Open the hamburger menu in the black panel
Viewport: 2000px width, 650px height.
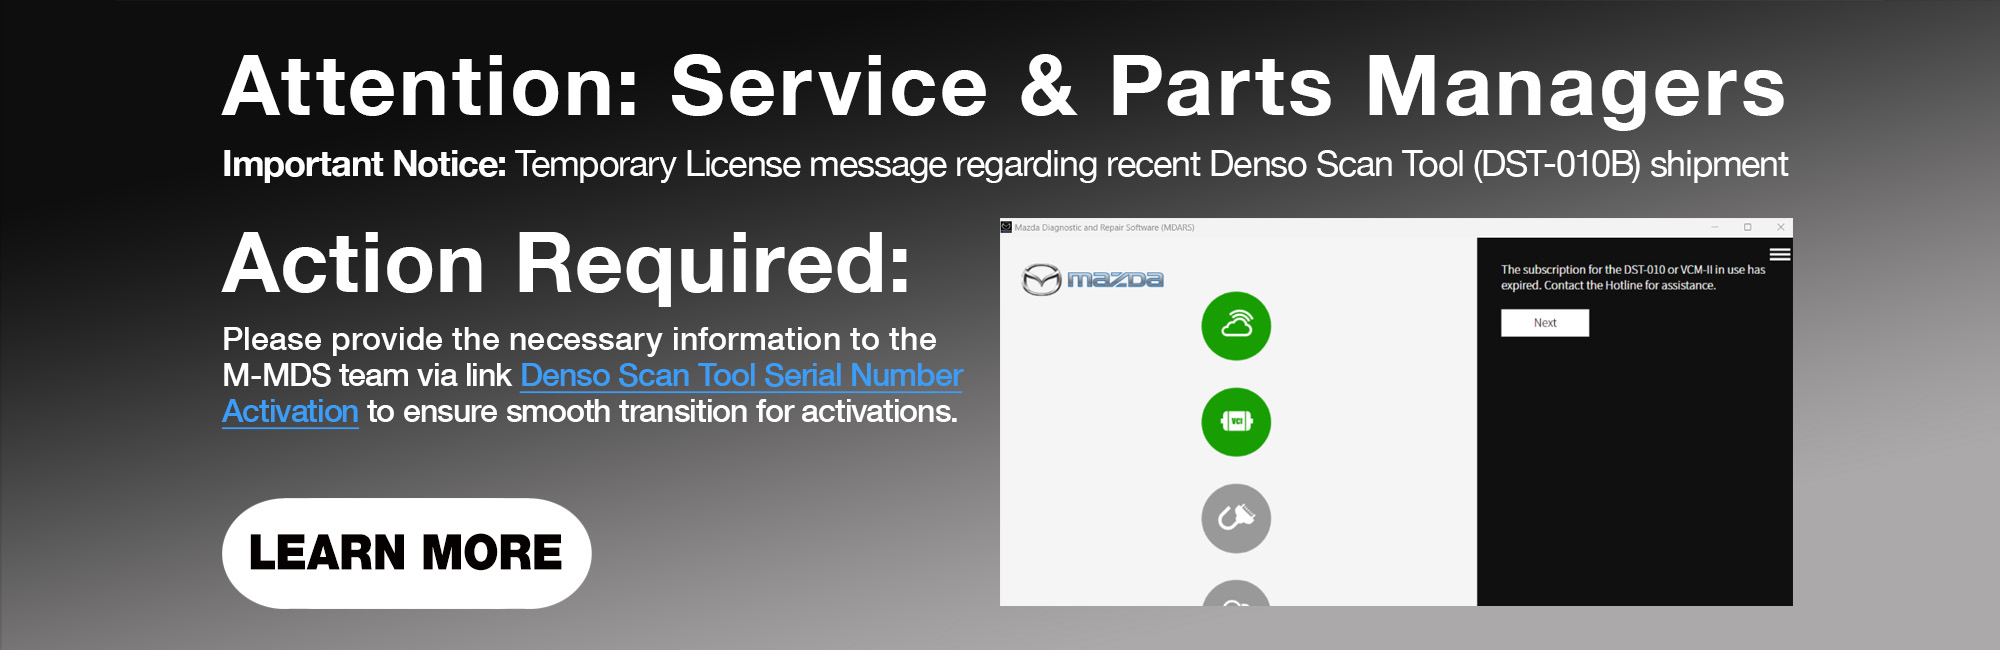[1780, 254]
